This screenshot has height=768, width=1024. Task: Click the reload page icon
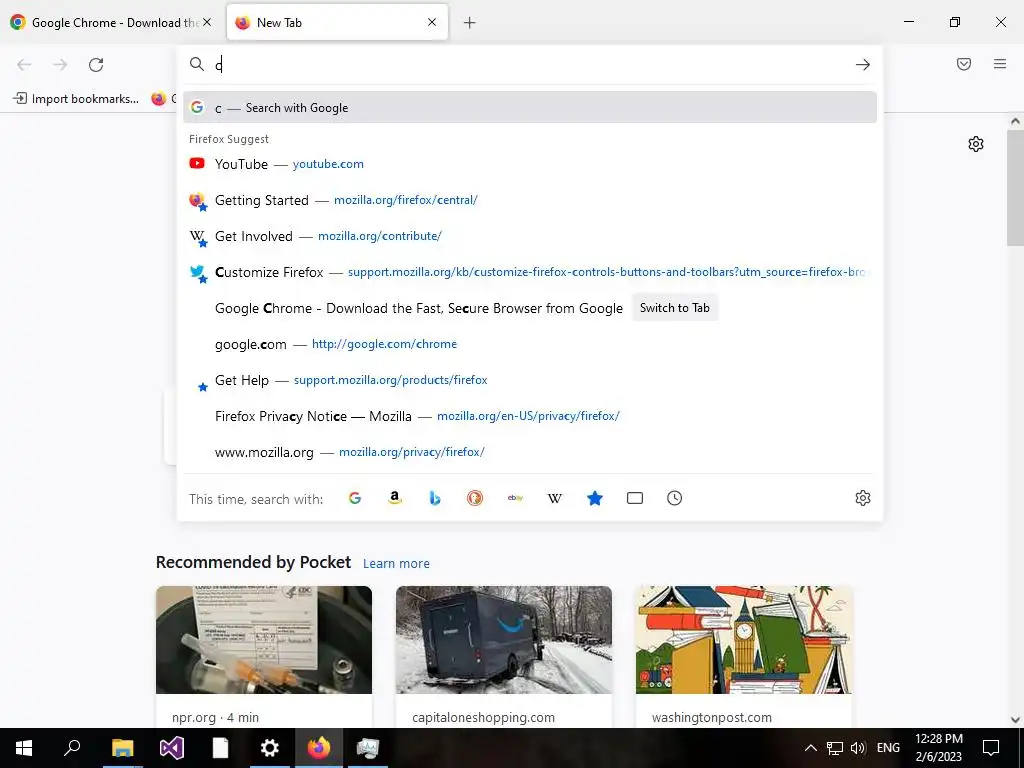[x=96, y=65]
